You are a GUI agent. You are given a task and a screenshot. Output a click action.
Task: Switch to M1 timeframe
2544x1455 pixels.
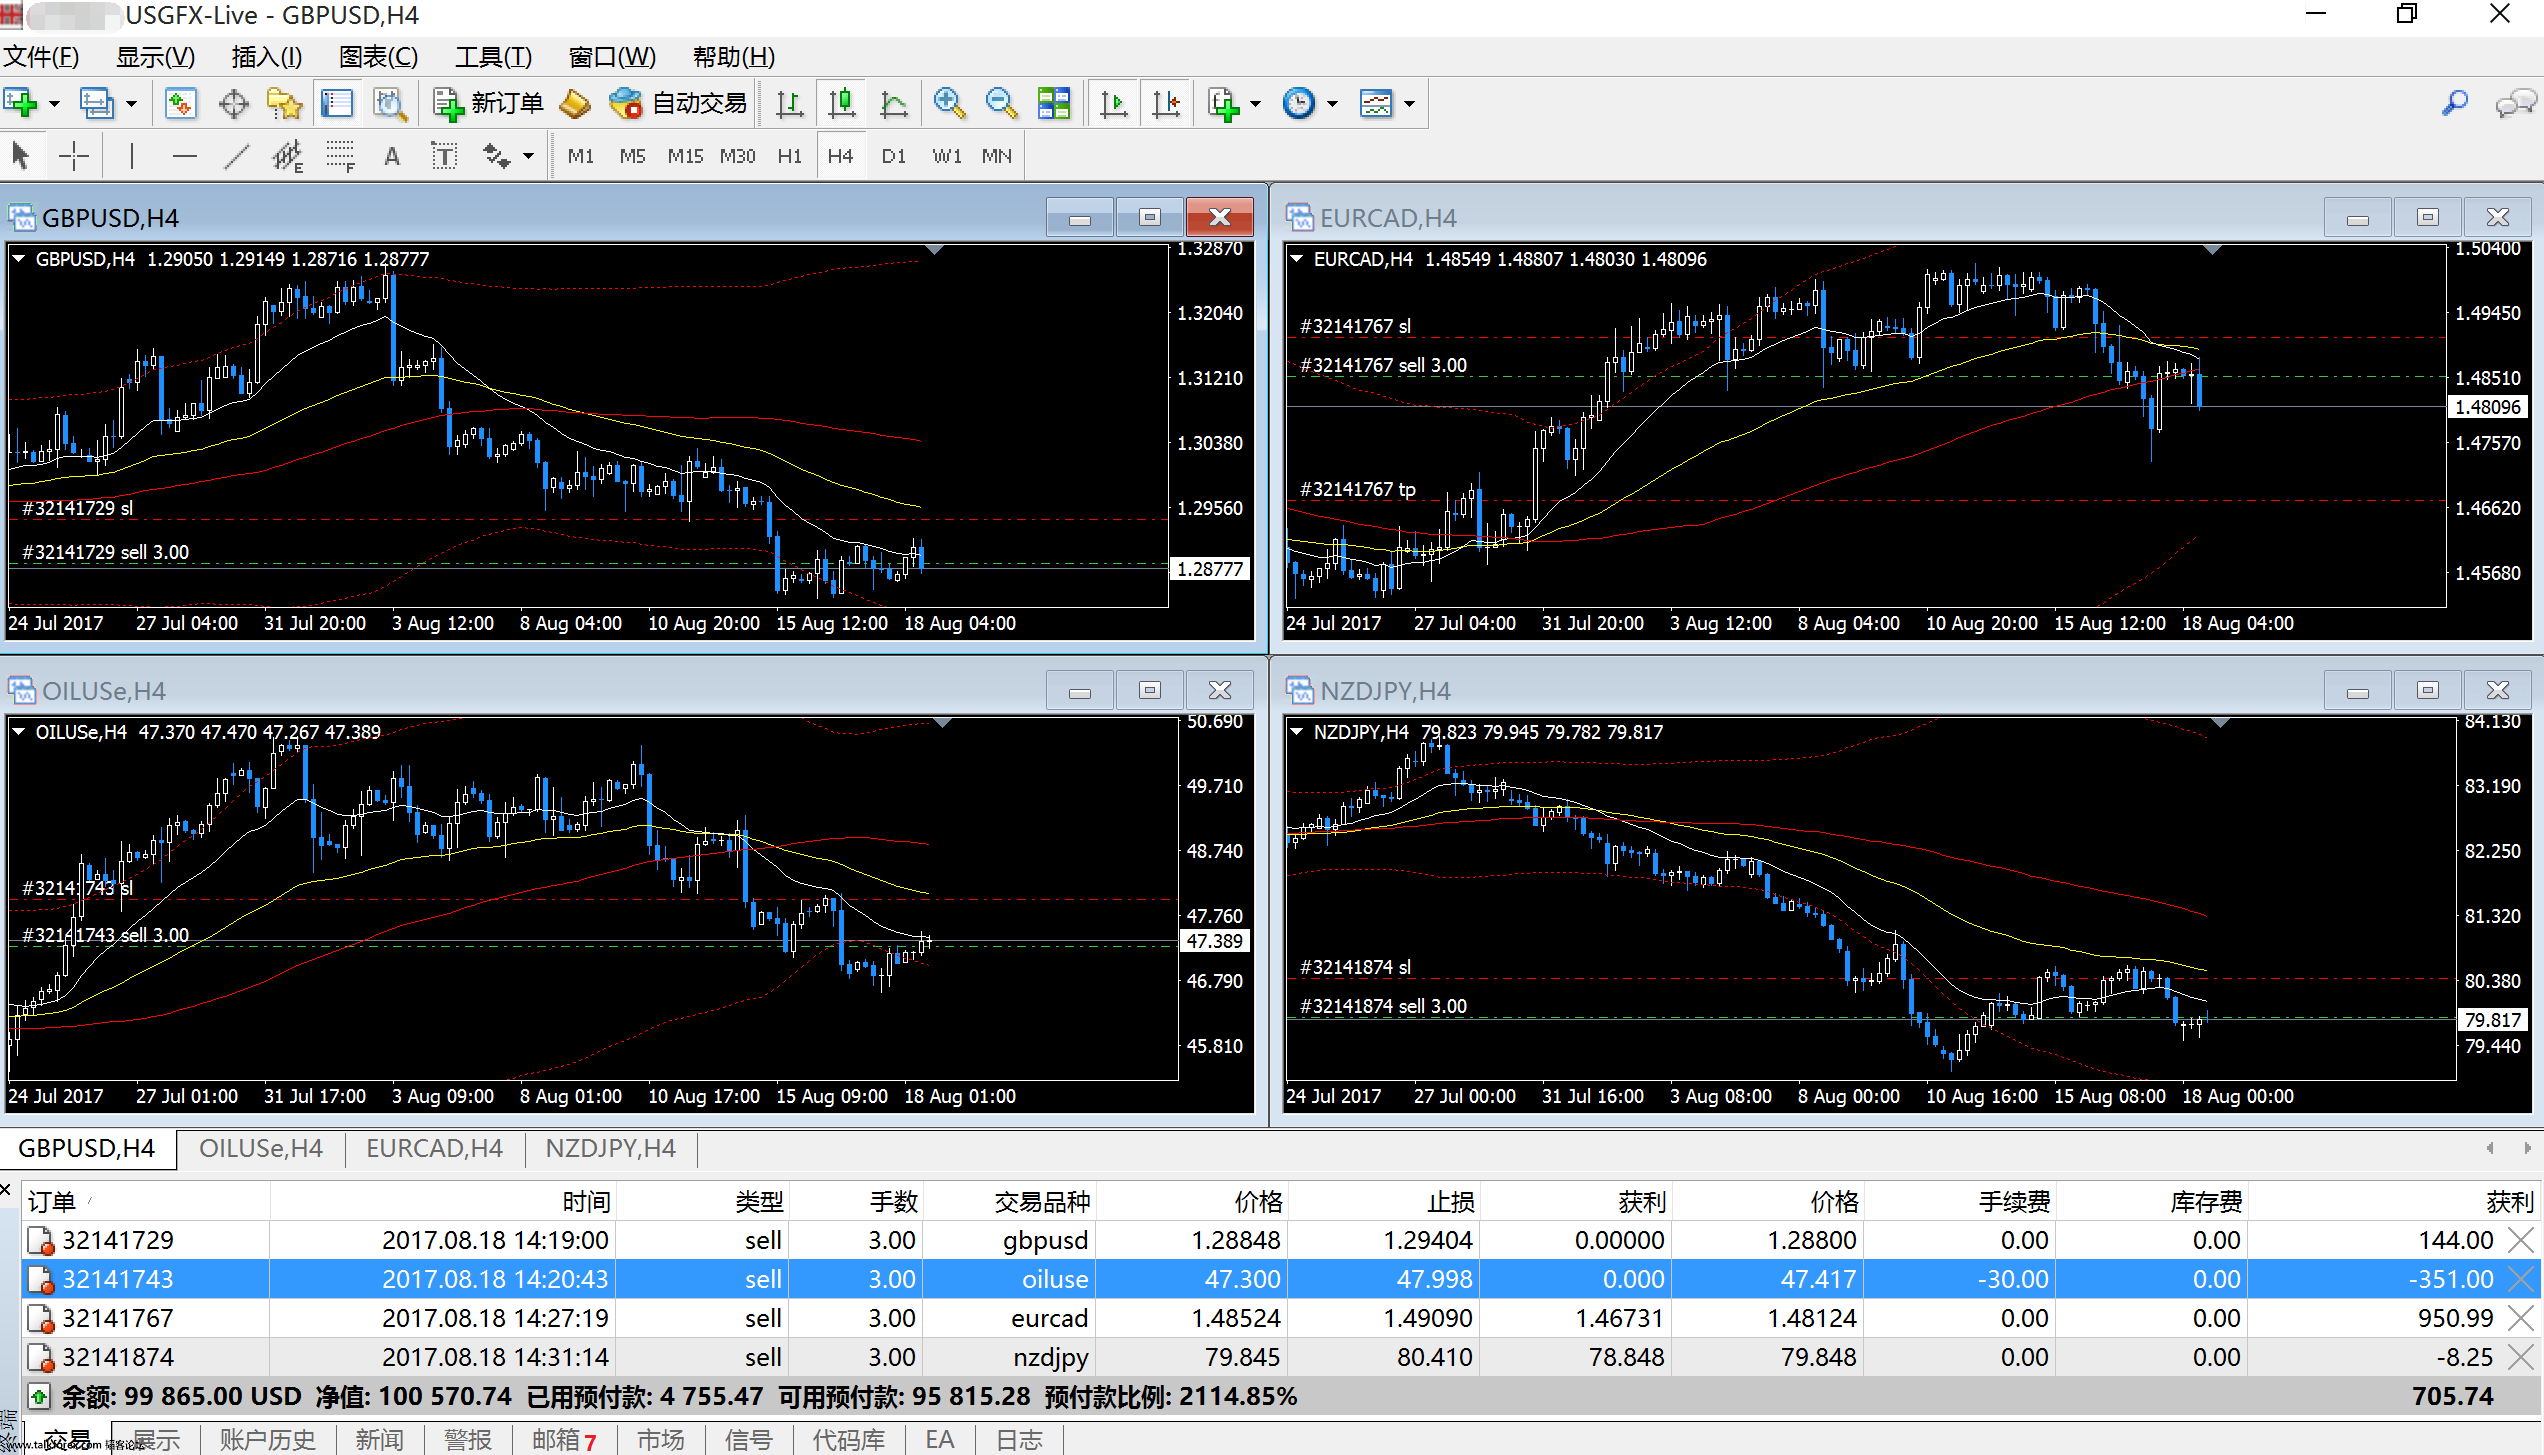pos(580,156)
